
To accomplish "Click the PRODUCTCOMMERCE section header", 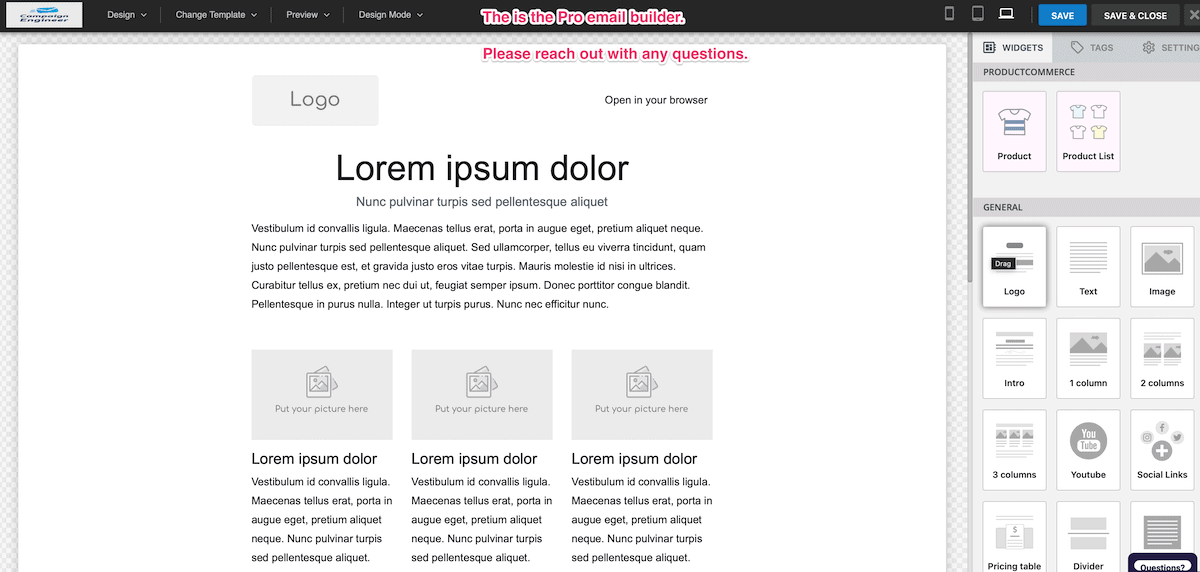I will pyautogui.click(x=1029, y=72).
